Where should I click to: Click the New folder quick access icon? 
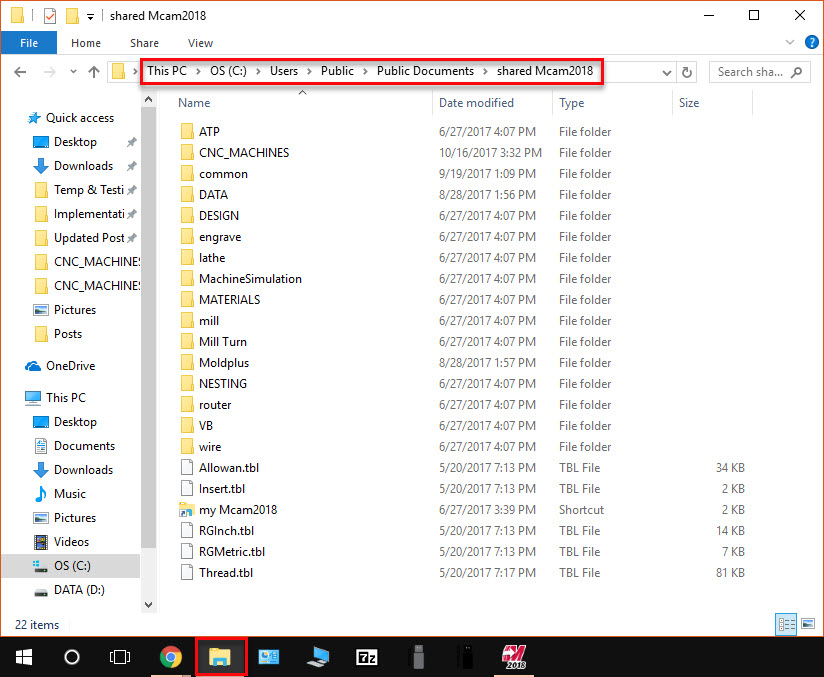tap(72, 16)
